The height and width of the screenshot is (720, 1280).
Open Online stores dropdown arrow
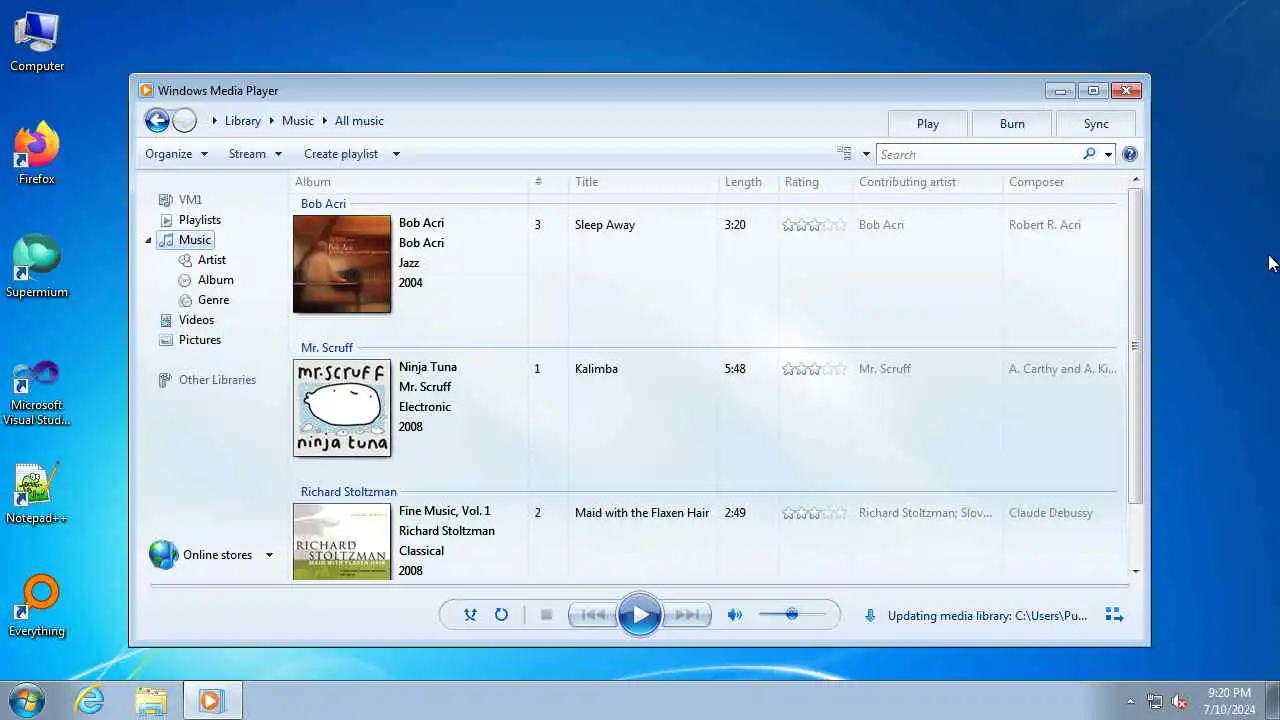pos(269,555)
